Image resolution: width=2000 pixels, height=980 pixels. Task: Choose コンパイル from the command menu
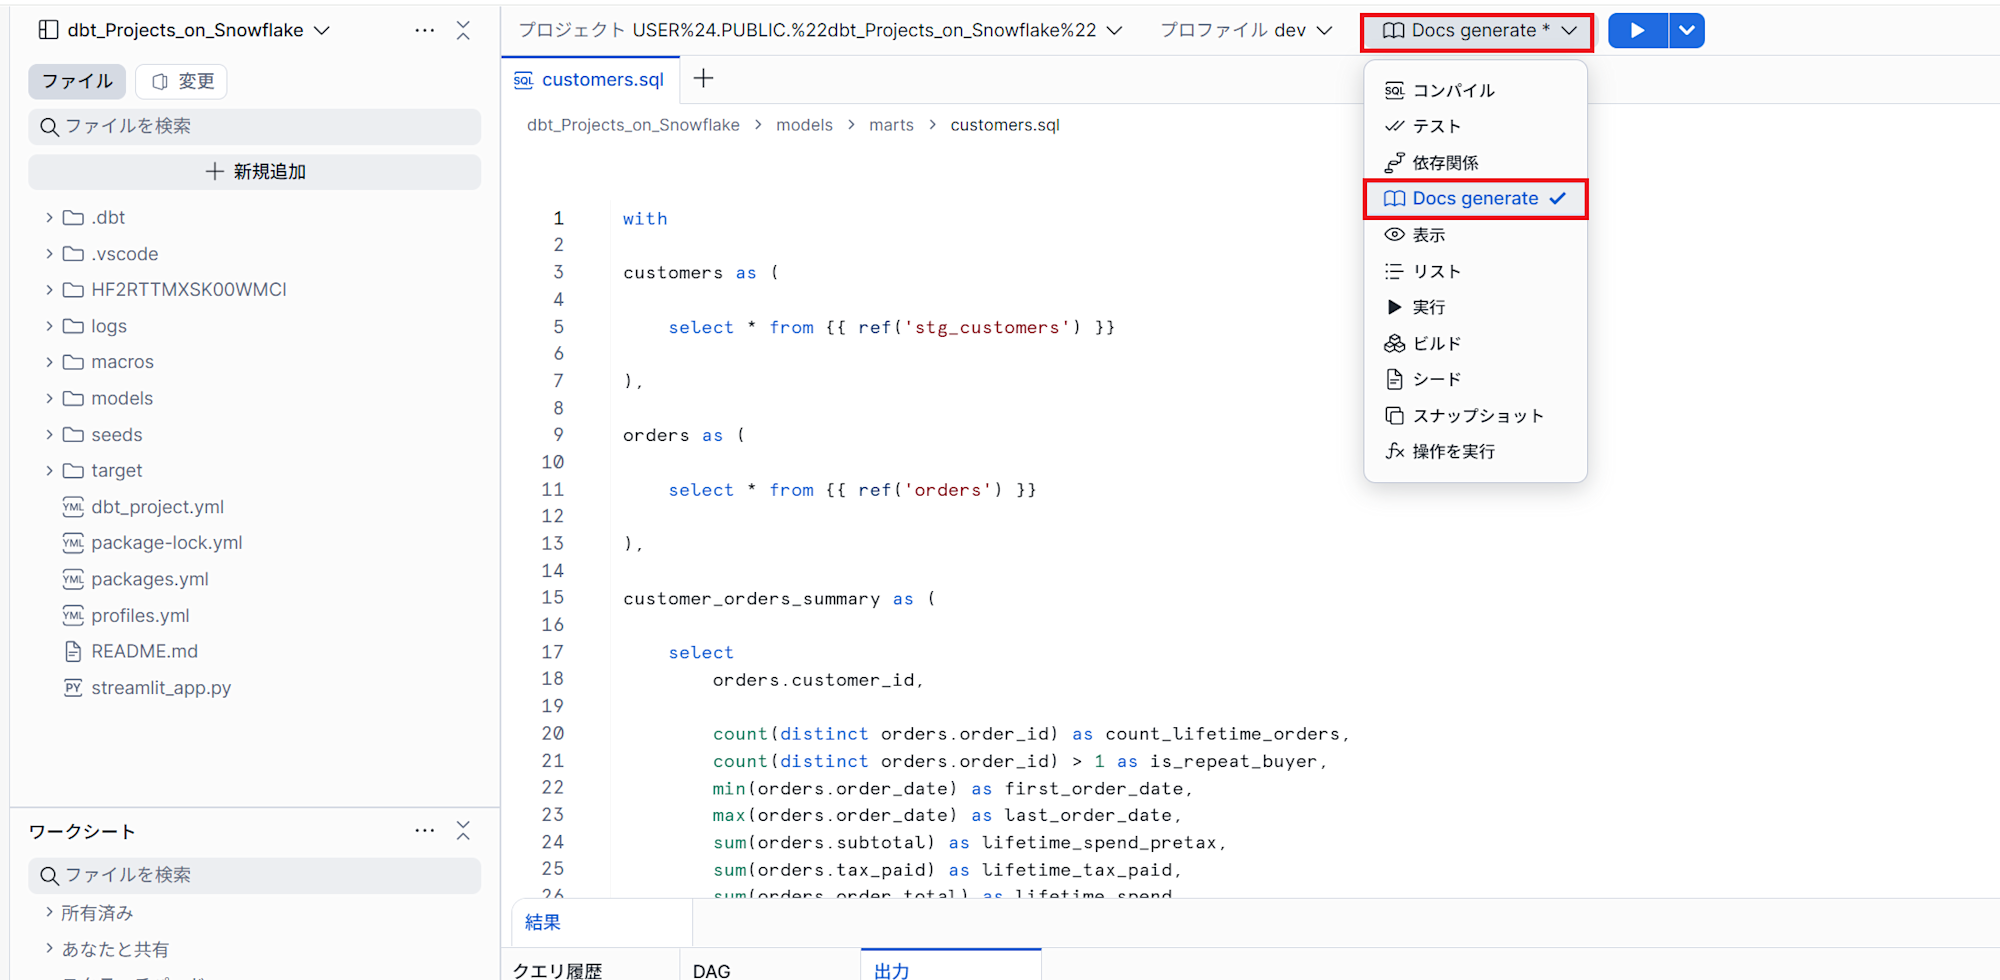coord(1475,90)
